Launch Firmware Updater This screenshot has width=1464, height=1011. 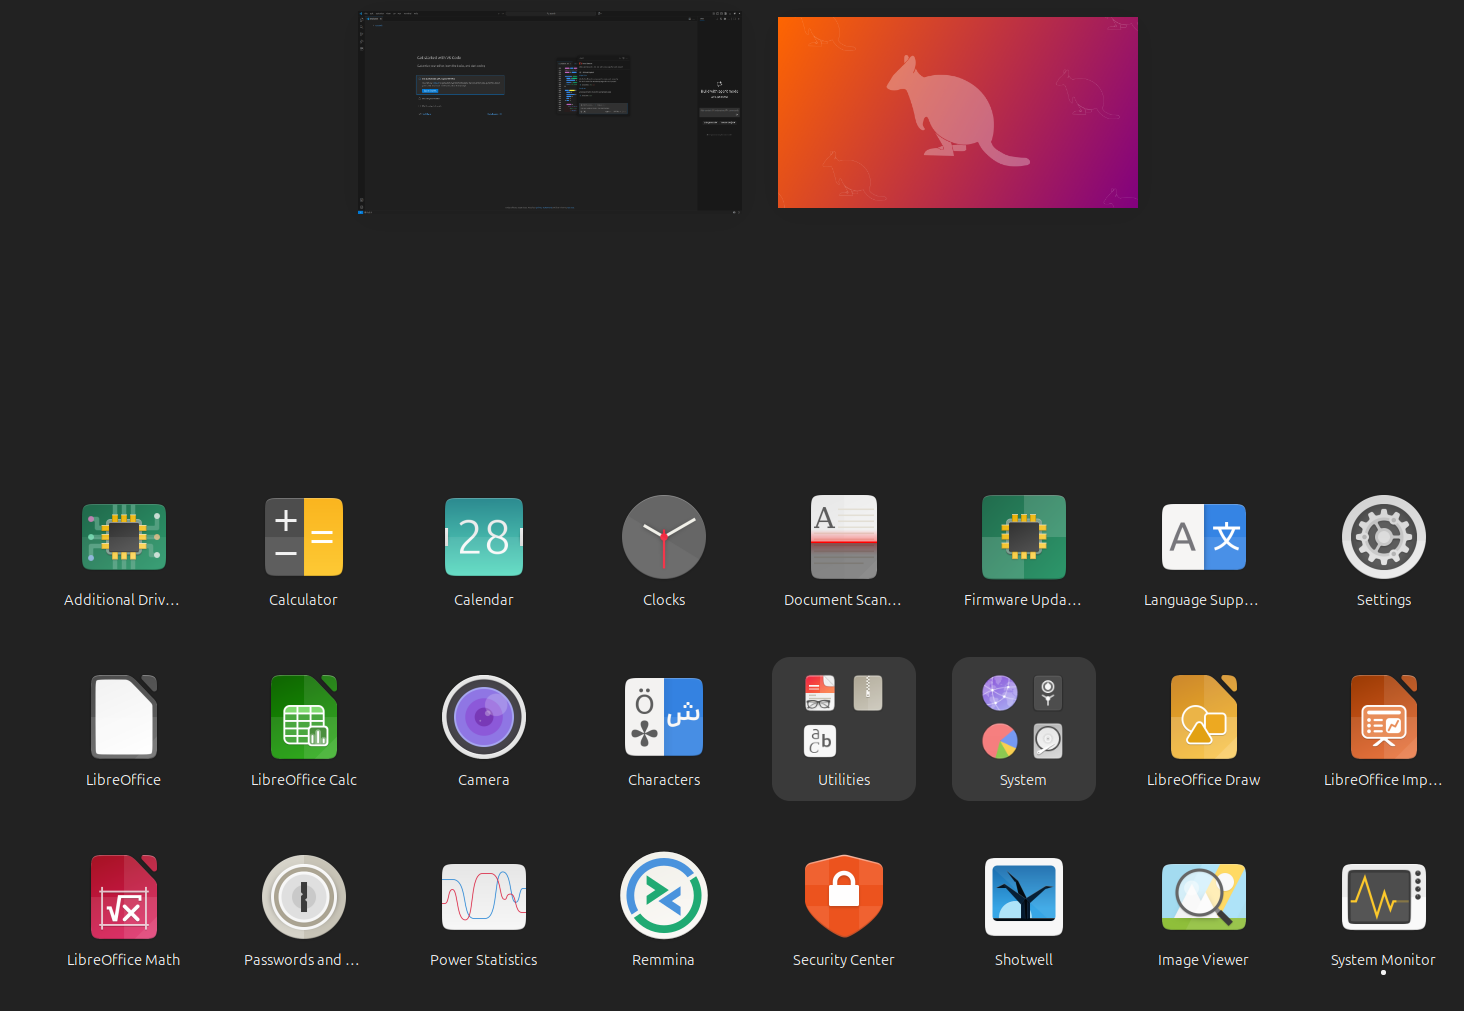(x=1023, y=538)
